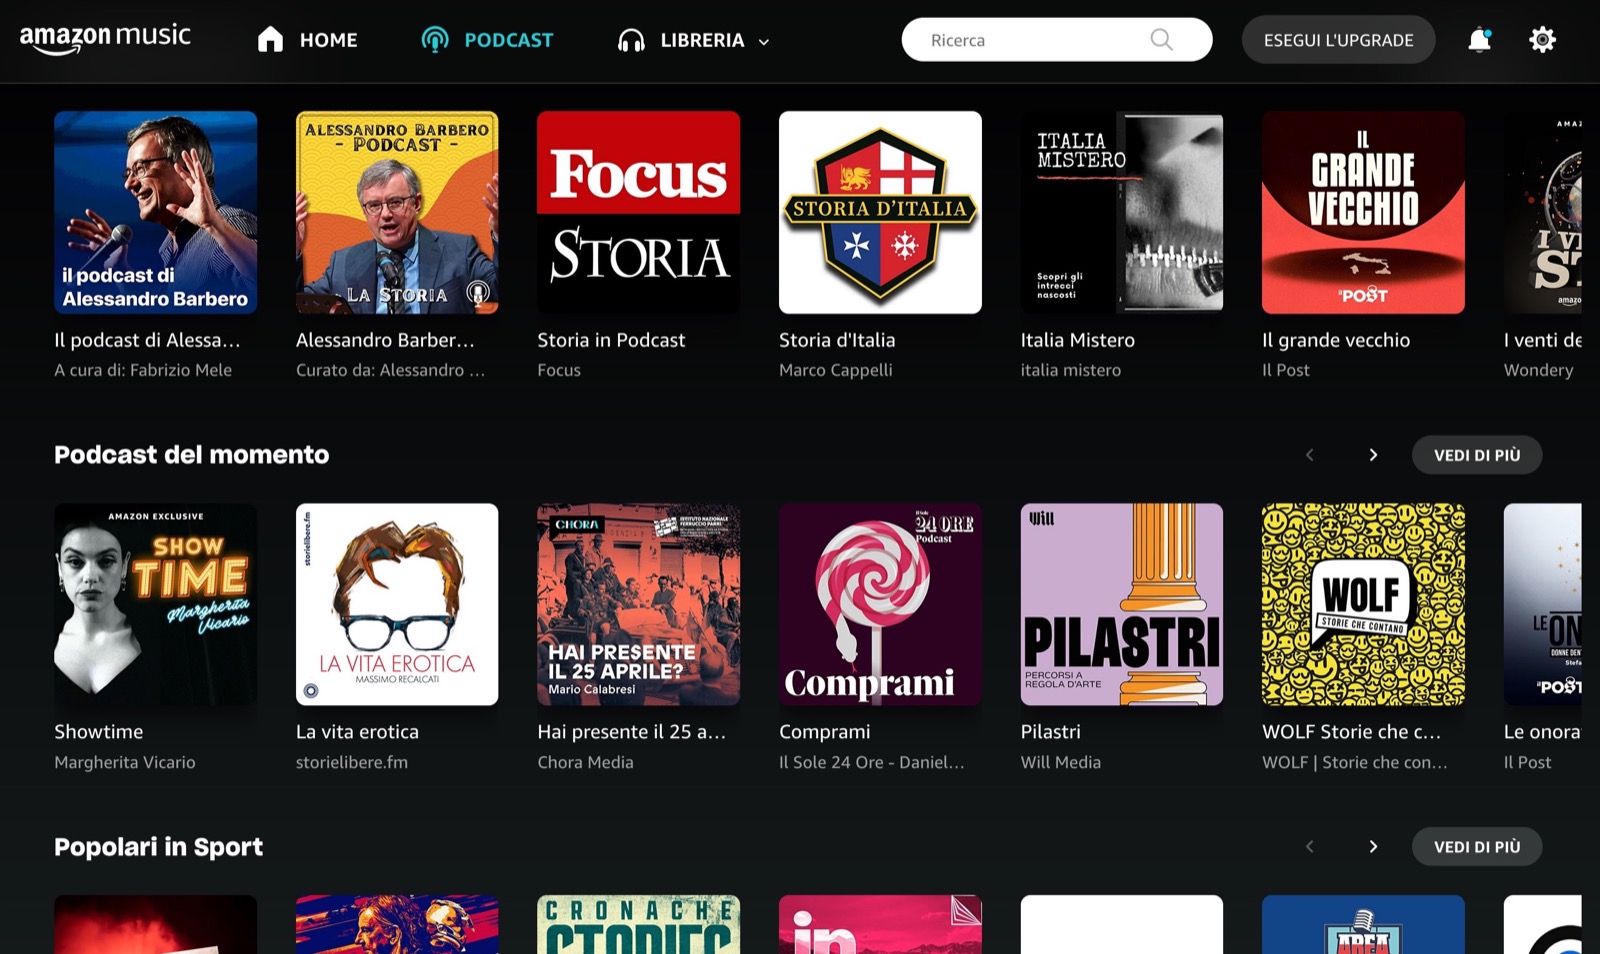Click the search magnifier icon
Screen dimensions: 1600x954
tap(1161, 40)
